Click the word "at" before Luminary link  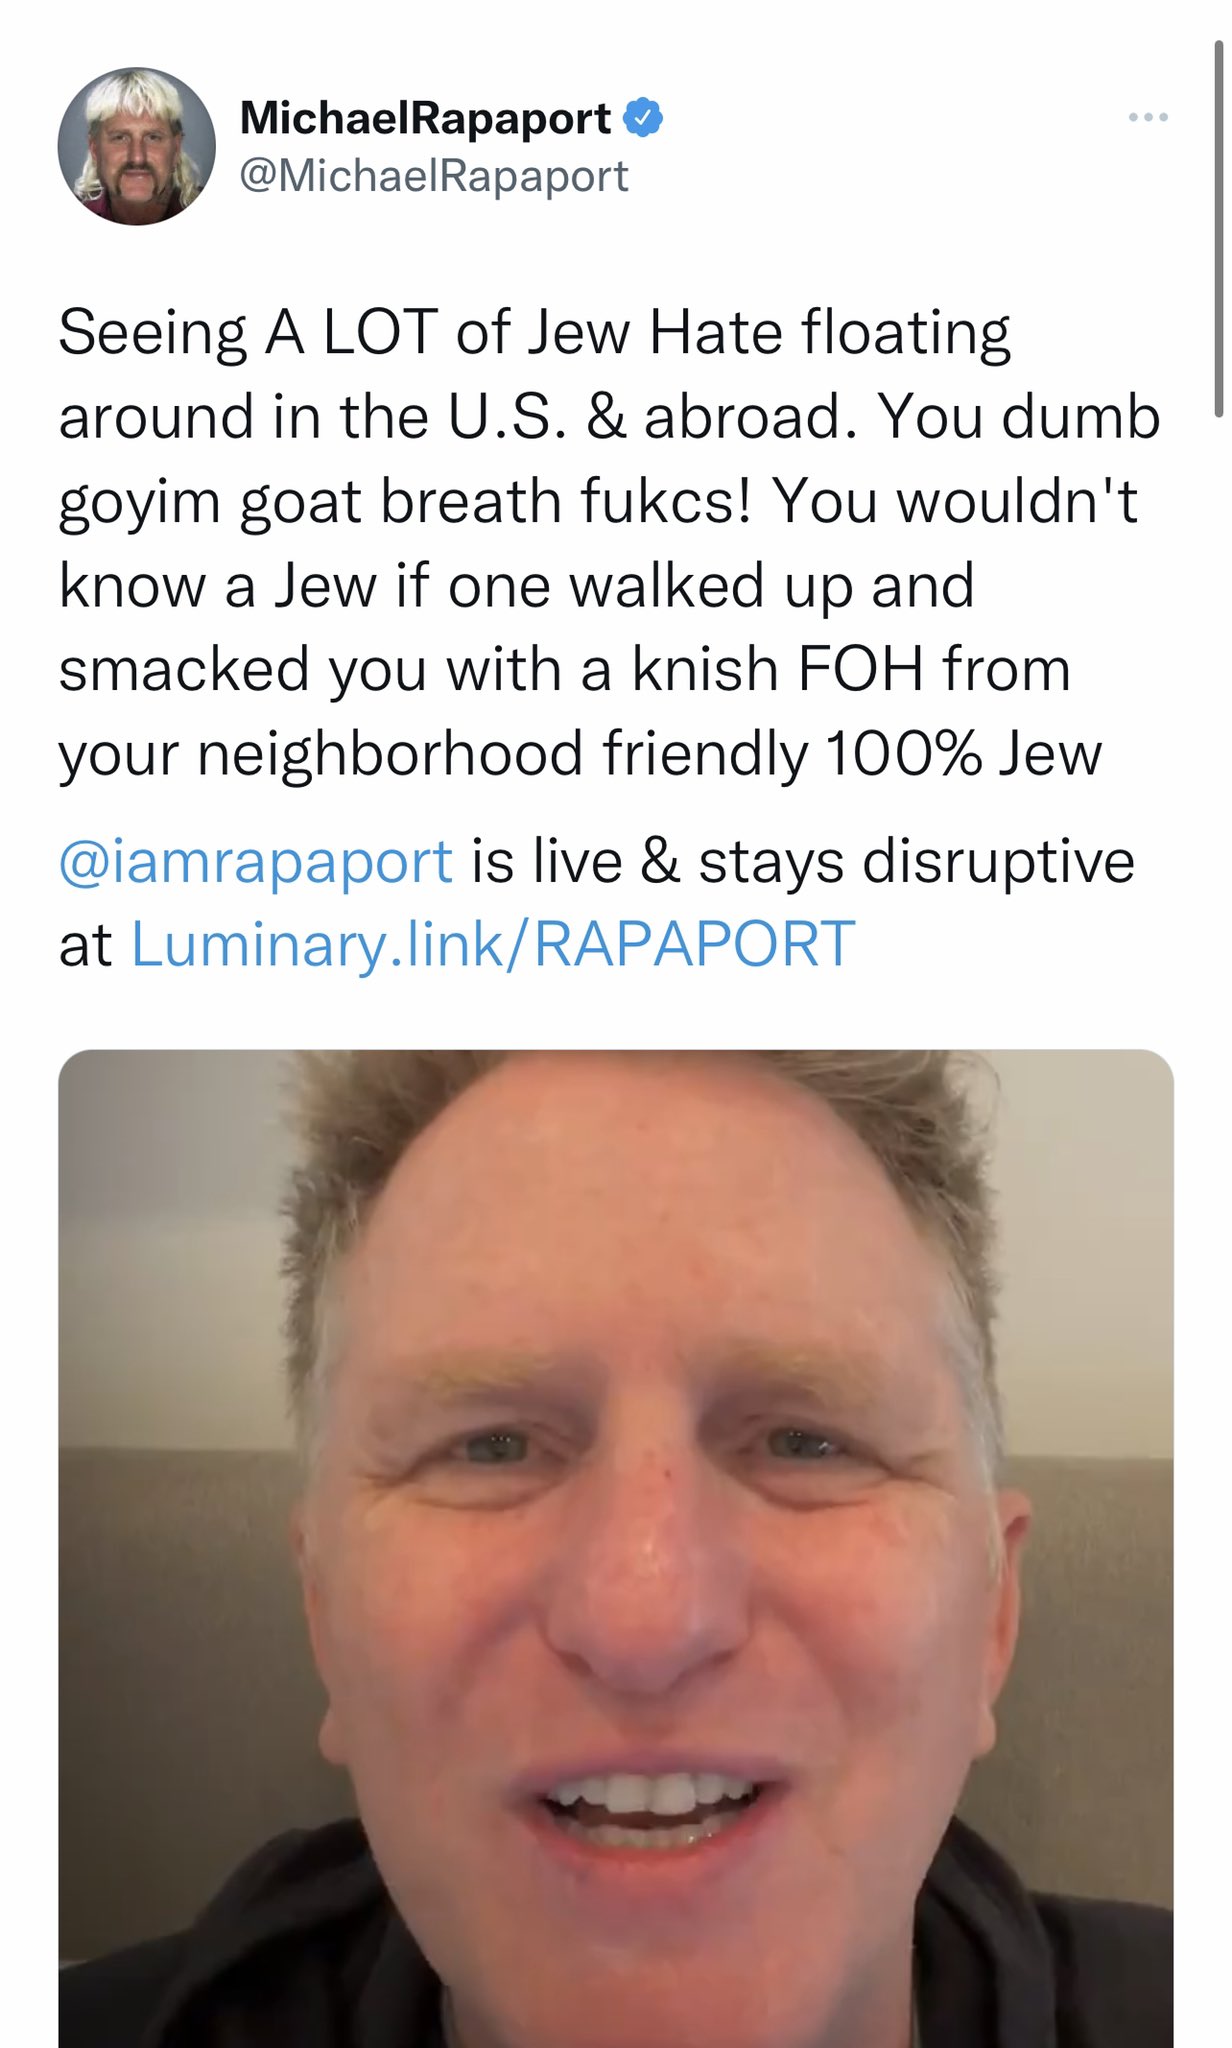[85, 945]
